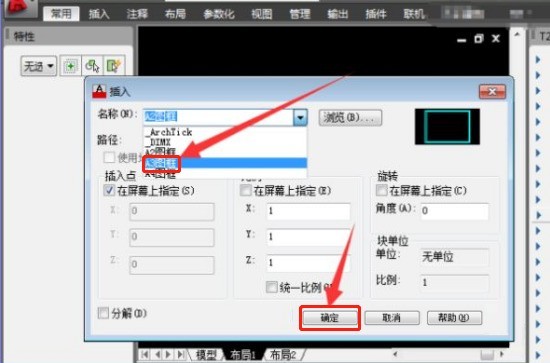
Task: Open the 无选 selection dropdown
Action: pos(39,66)
